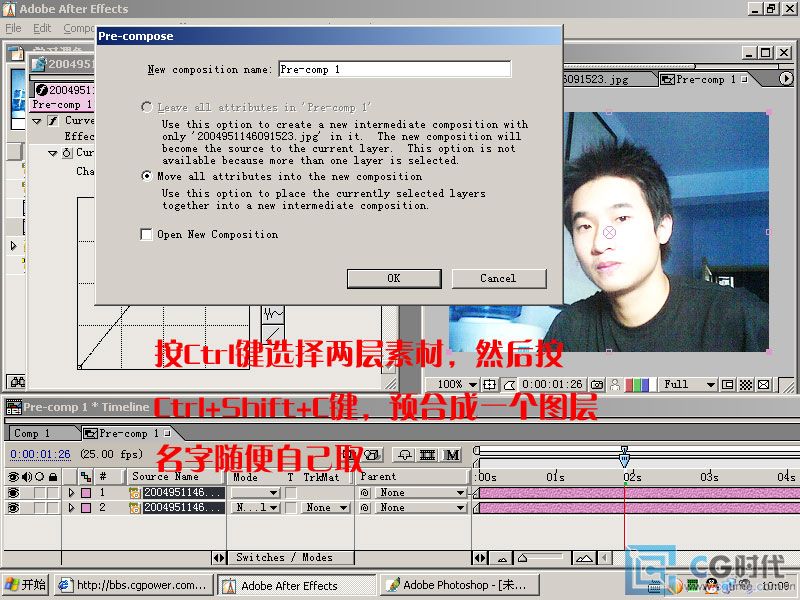This screenshot has width=800, height=600.
Task: Click the binoculars find icon in project panel
Action: [x=17, y=382]
